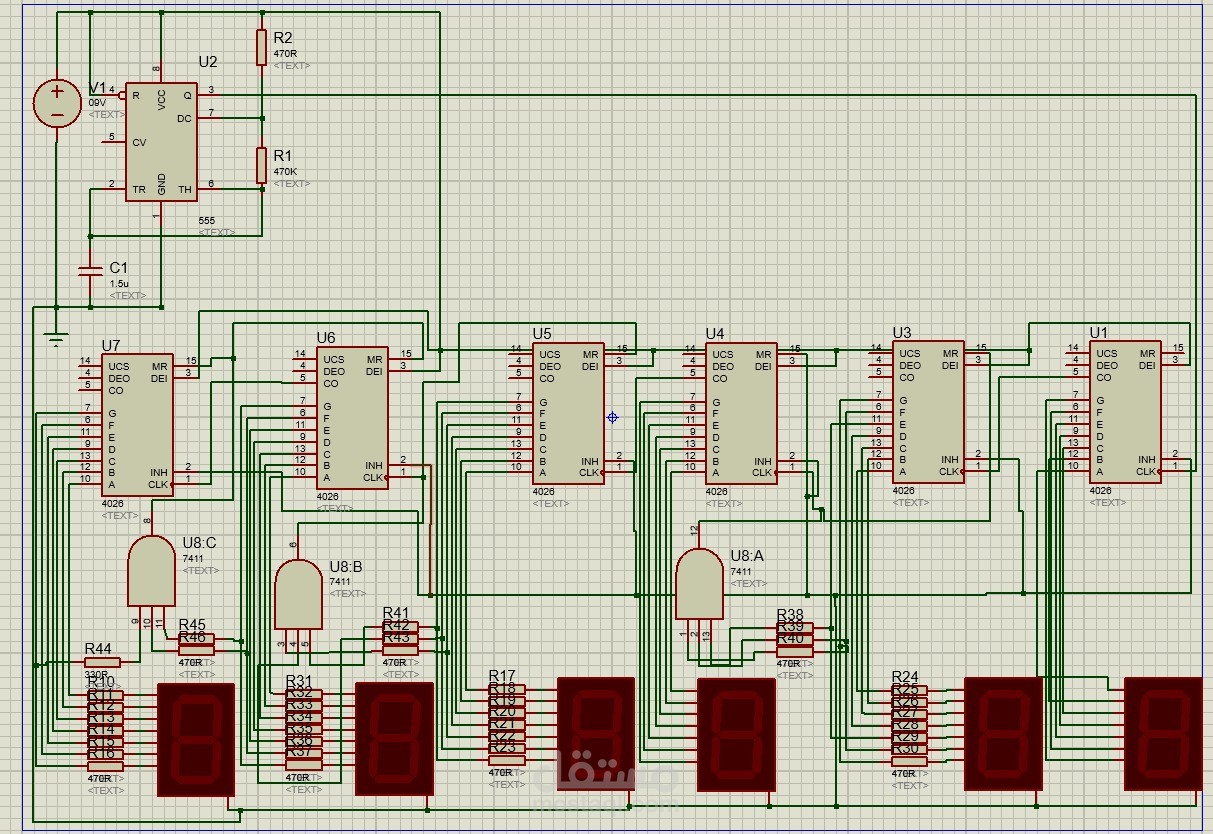
Task: Select the U5 4026 counter chip
Action: pos(568,414)
